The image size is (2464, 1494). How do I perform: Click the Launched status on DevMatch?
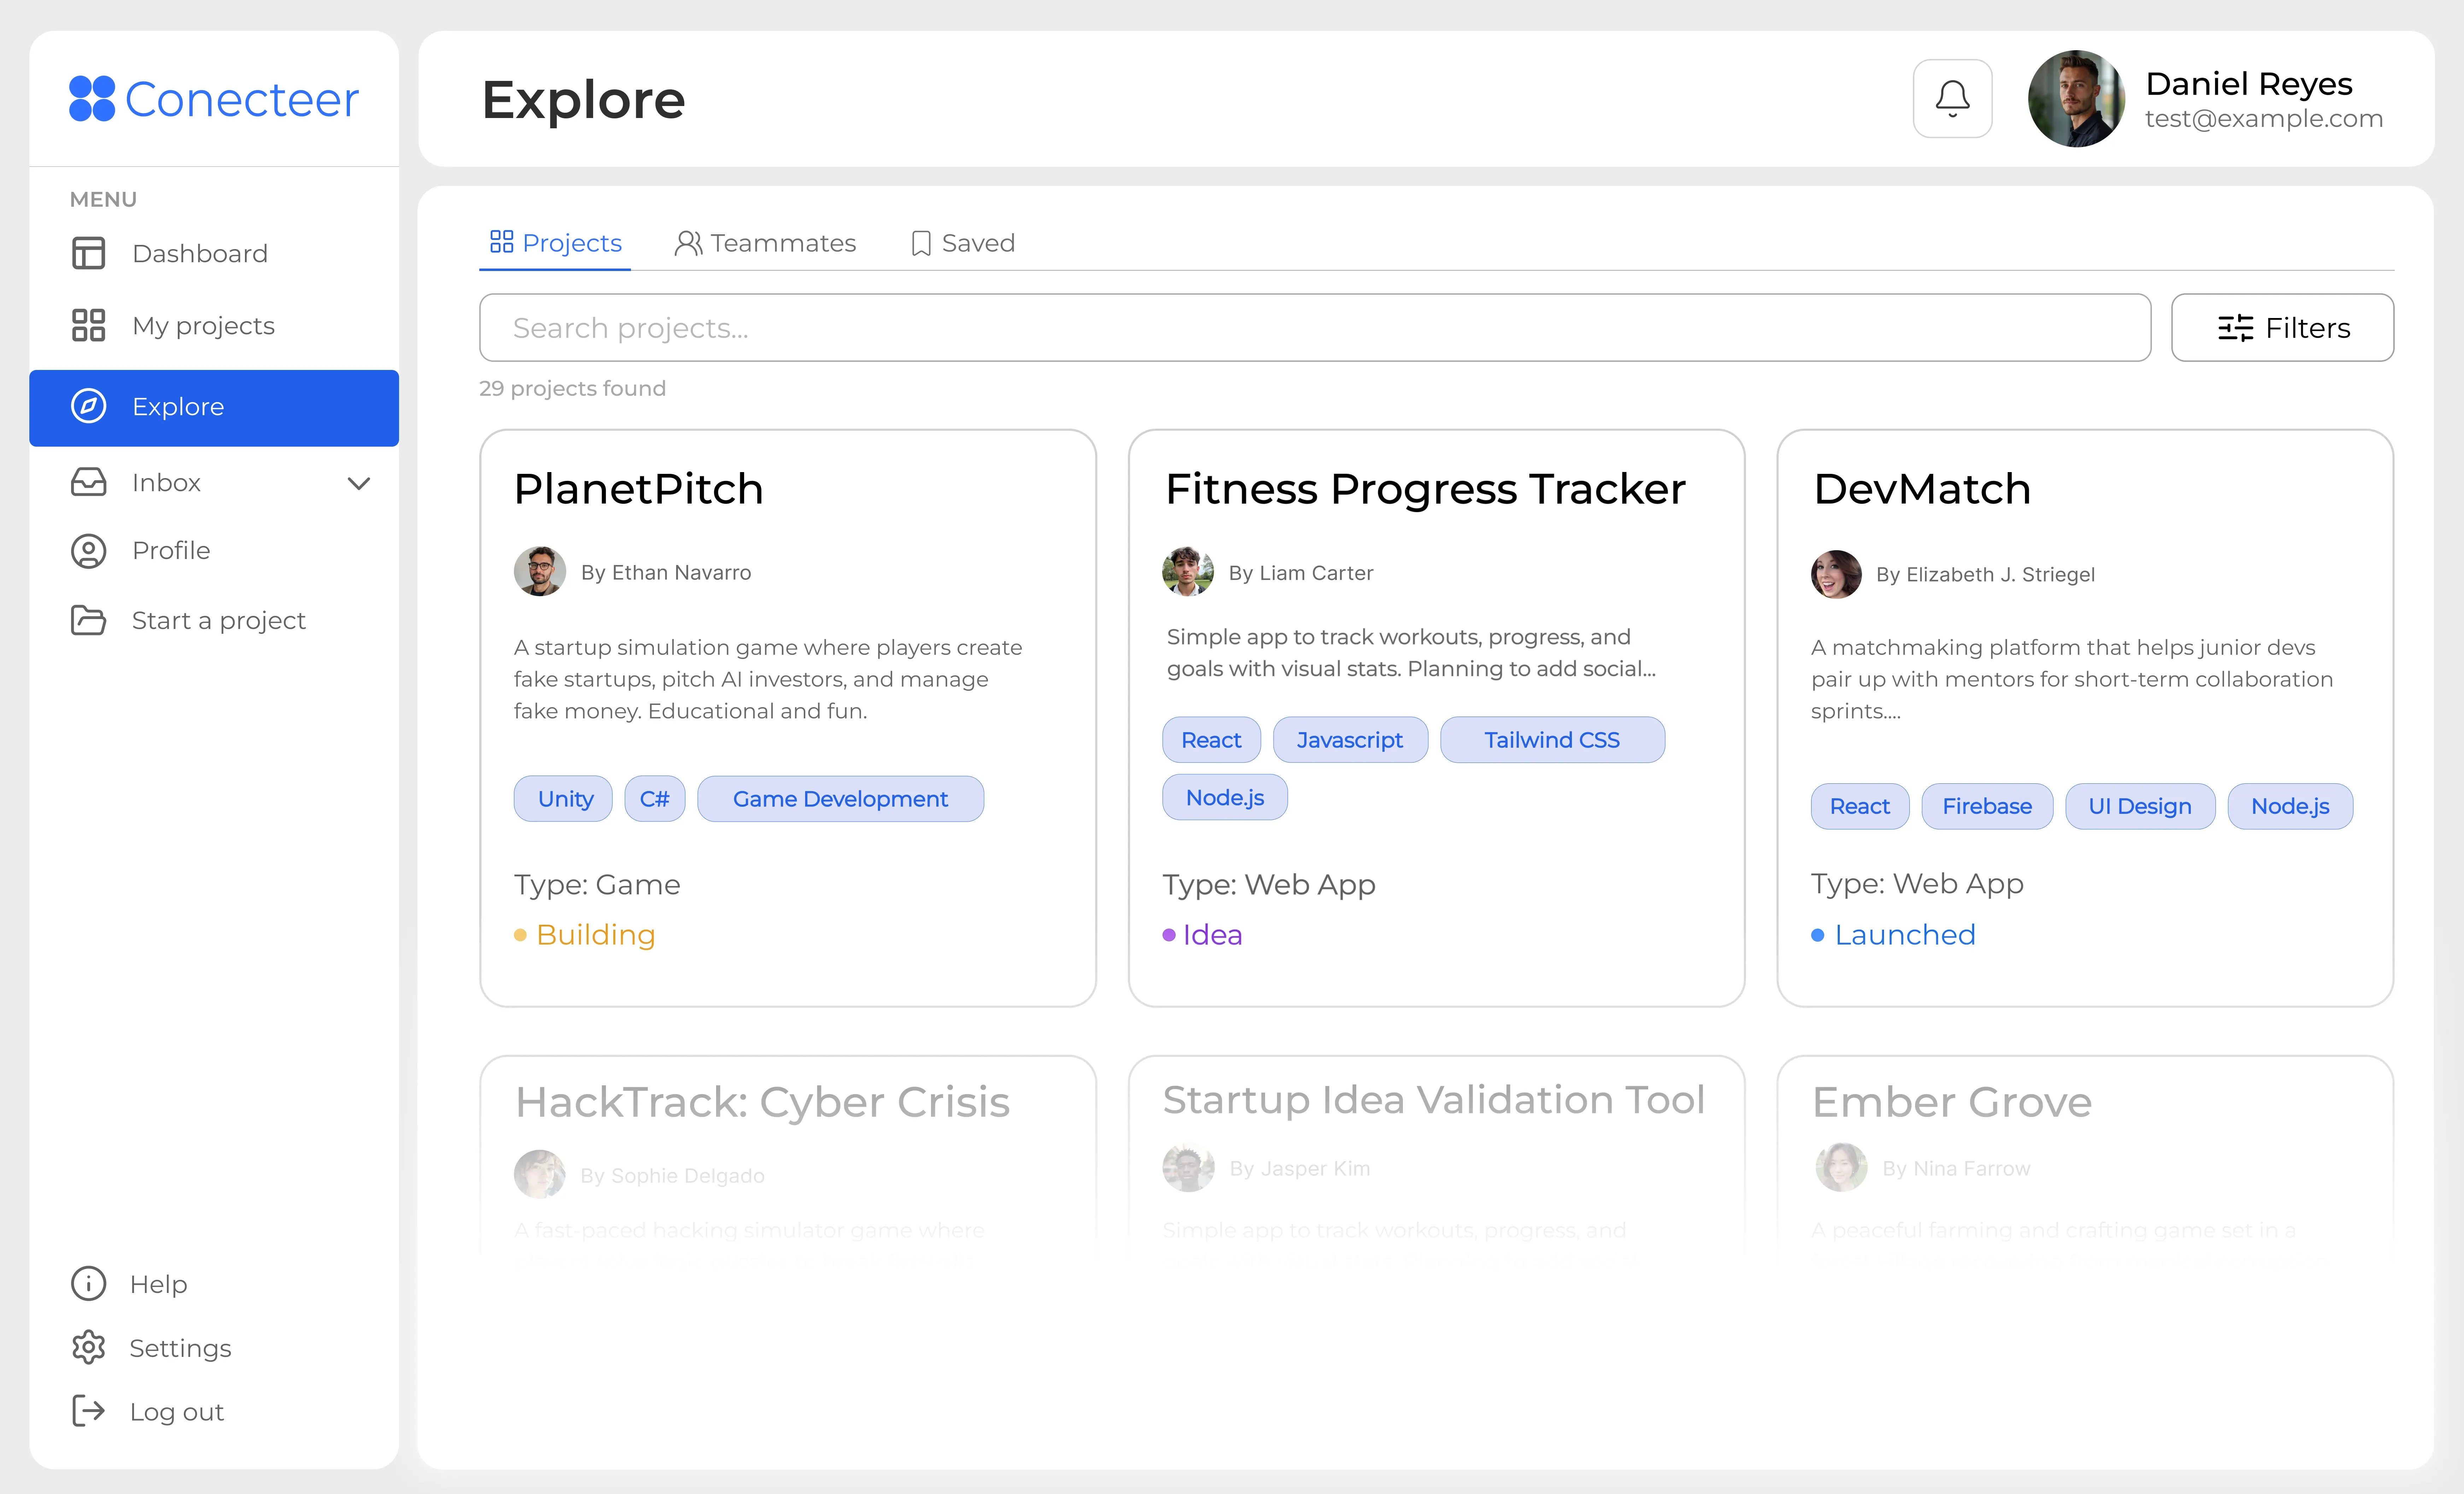pos(1893,935)
